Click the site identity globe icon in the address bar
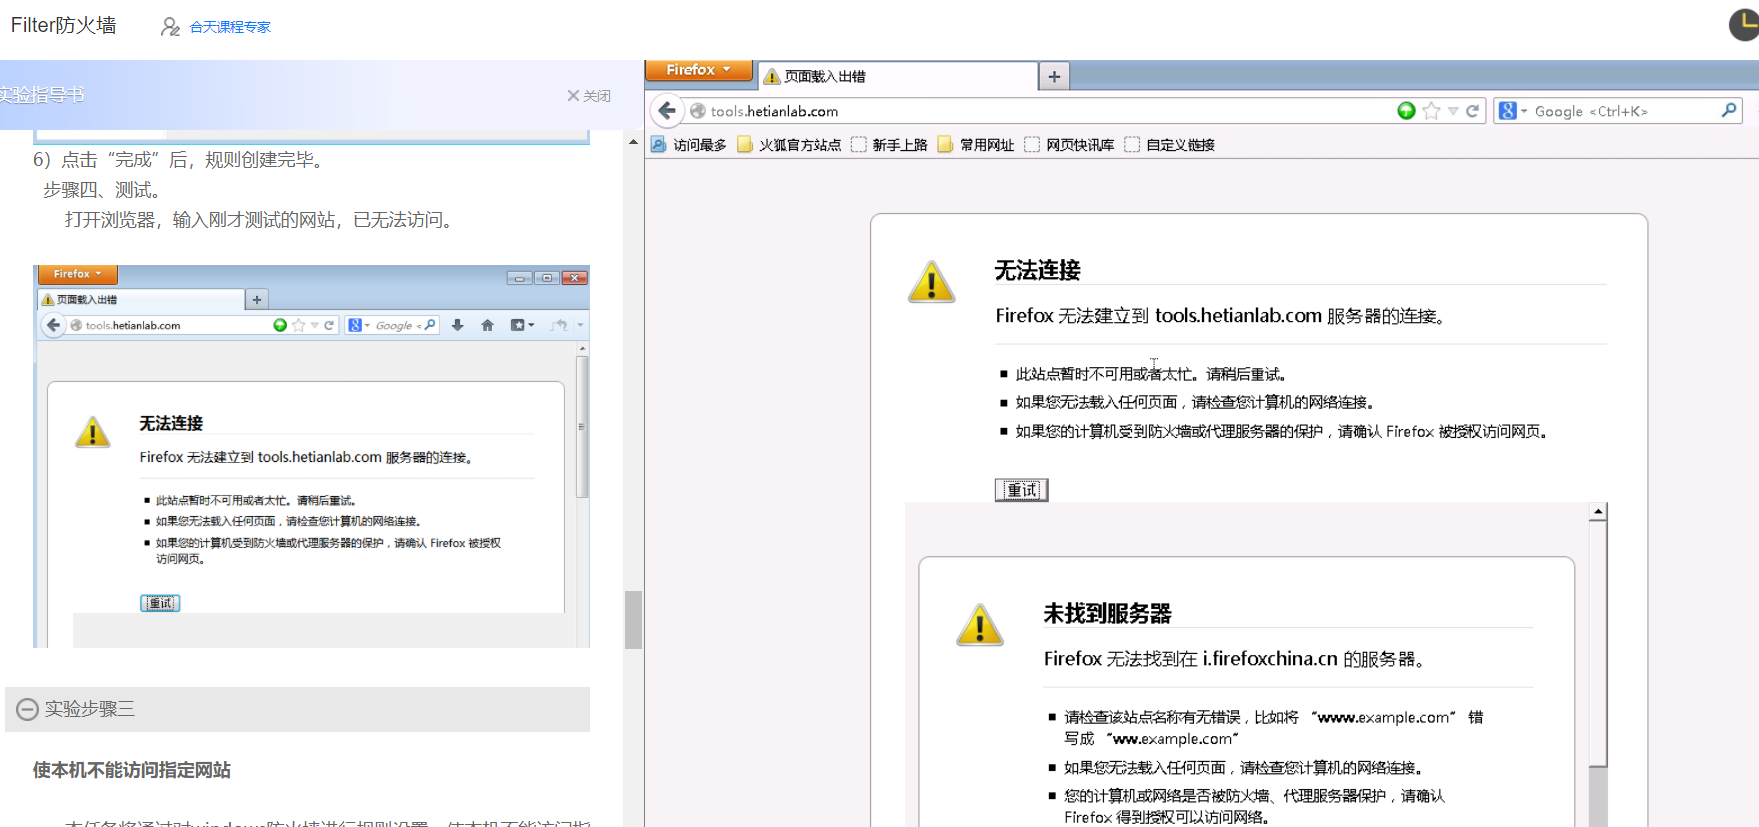 (698, 111)
